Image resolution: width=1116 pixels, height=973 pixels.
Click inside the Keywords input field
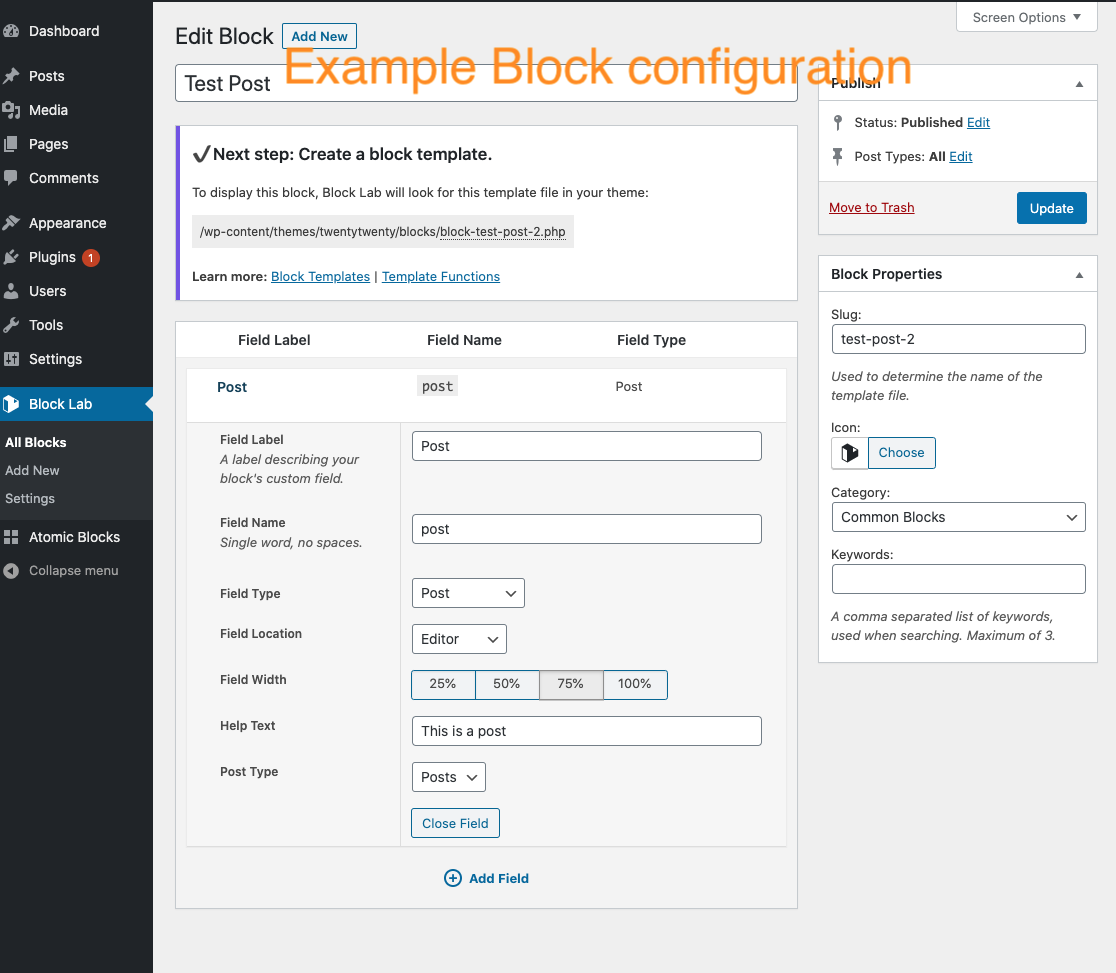coord(957,579)
